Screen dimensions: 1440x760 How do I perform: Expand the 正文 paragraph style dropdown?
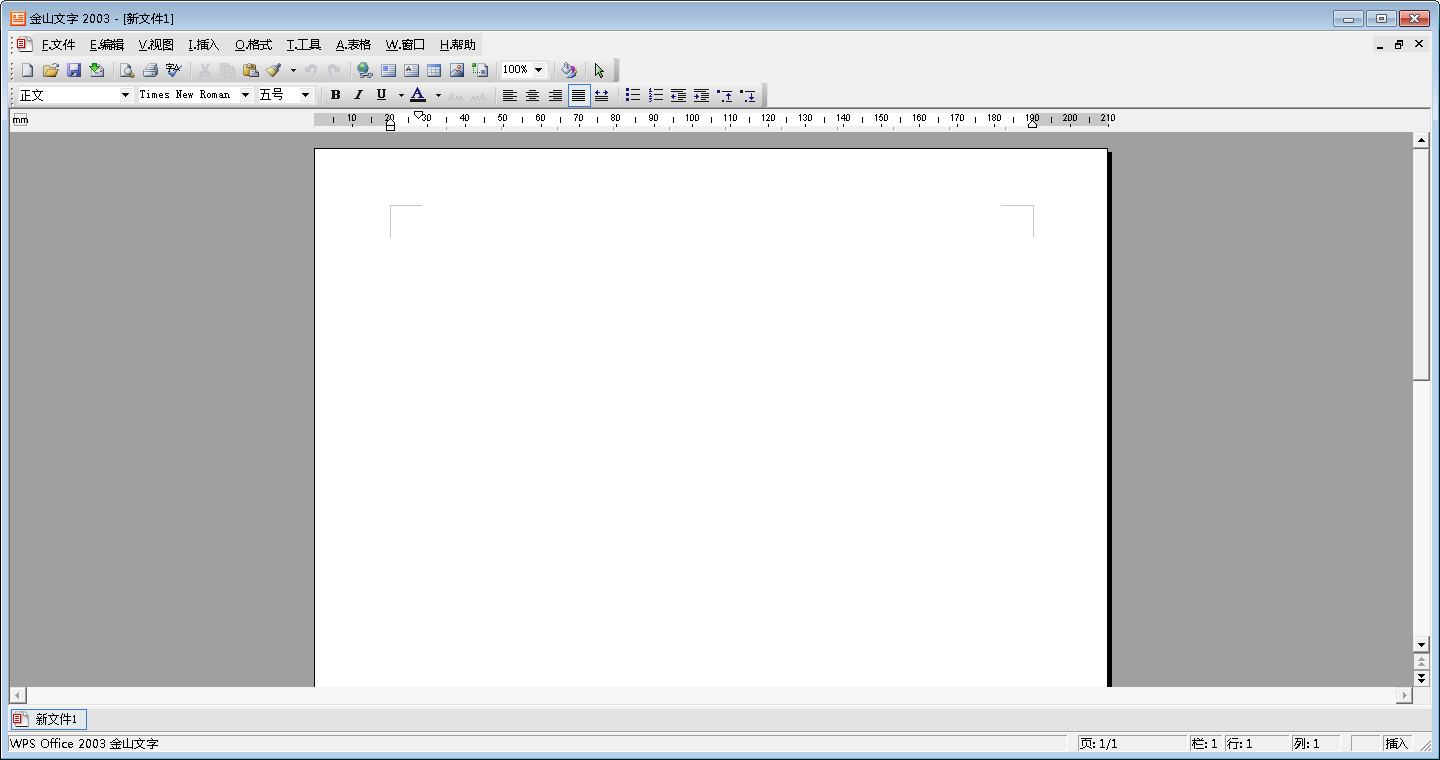125,95
